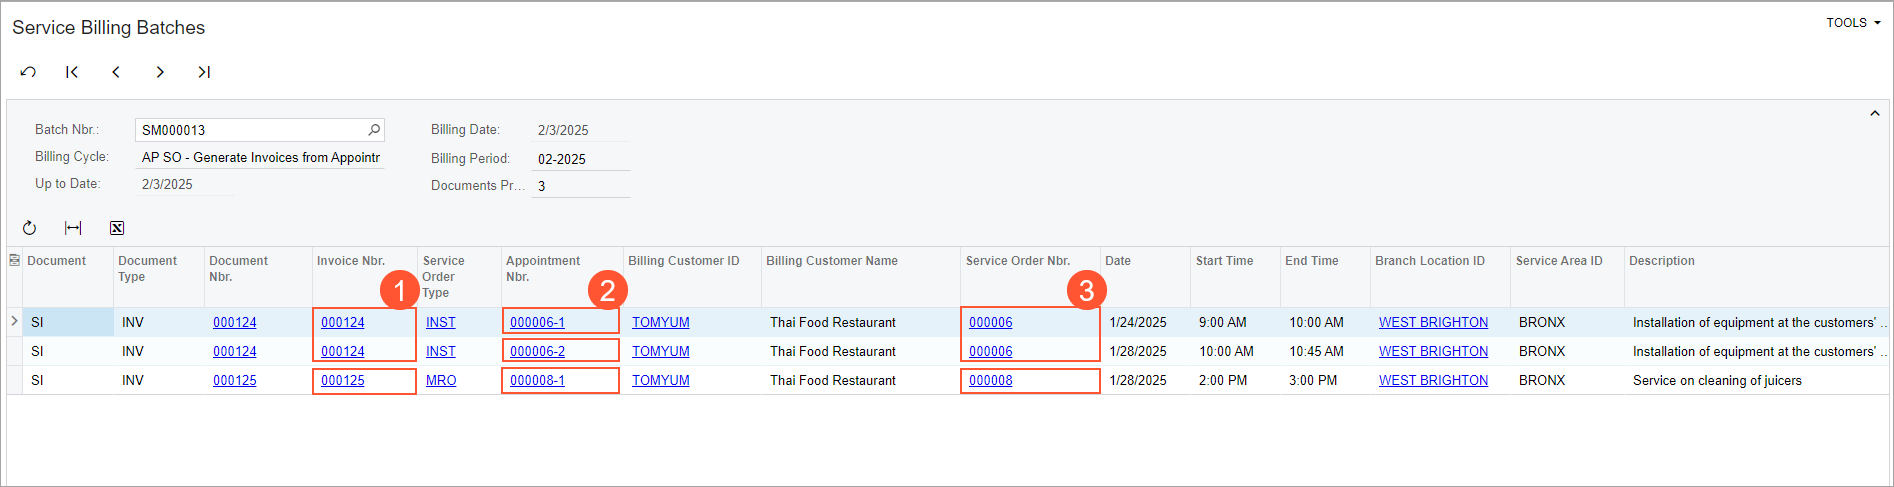Click the MRO service order type link
Image resolution: width=1894 pixels, height=487 pixels.
pos(441,381)
